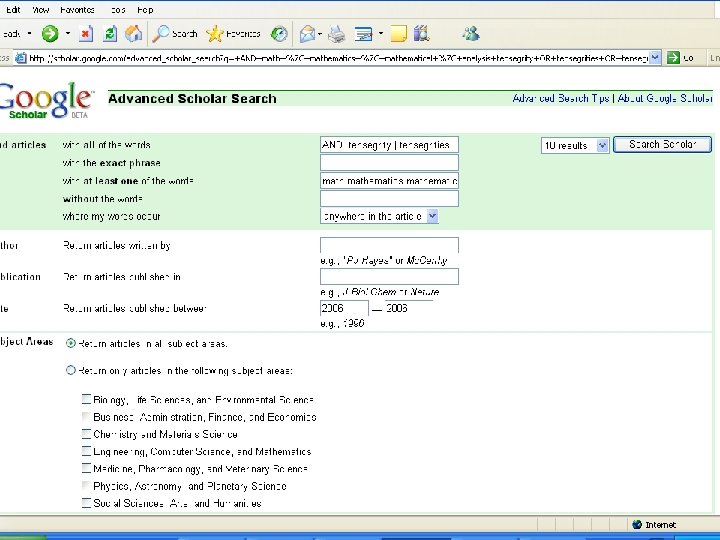Click the Google Scholar logo
This screenshot has height=540, width=720.
[46, 100]
